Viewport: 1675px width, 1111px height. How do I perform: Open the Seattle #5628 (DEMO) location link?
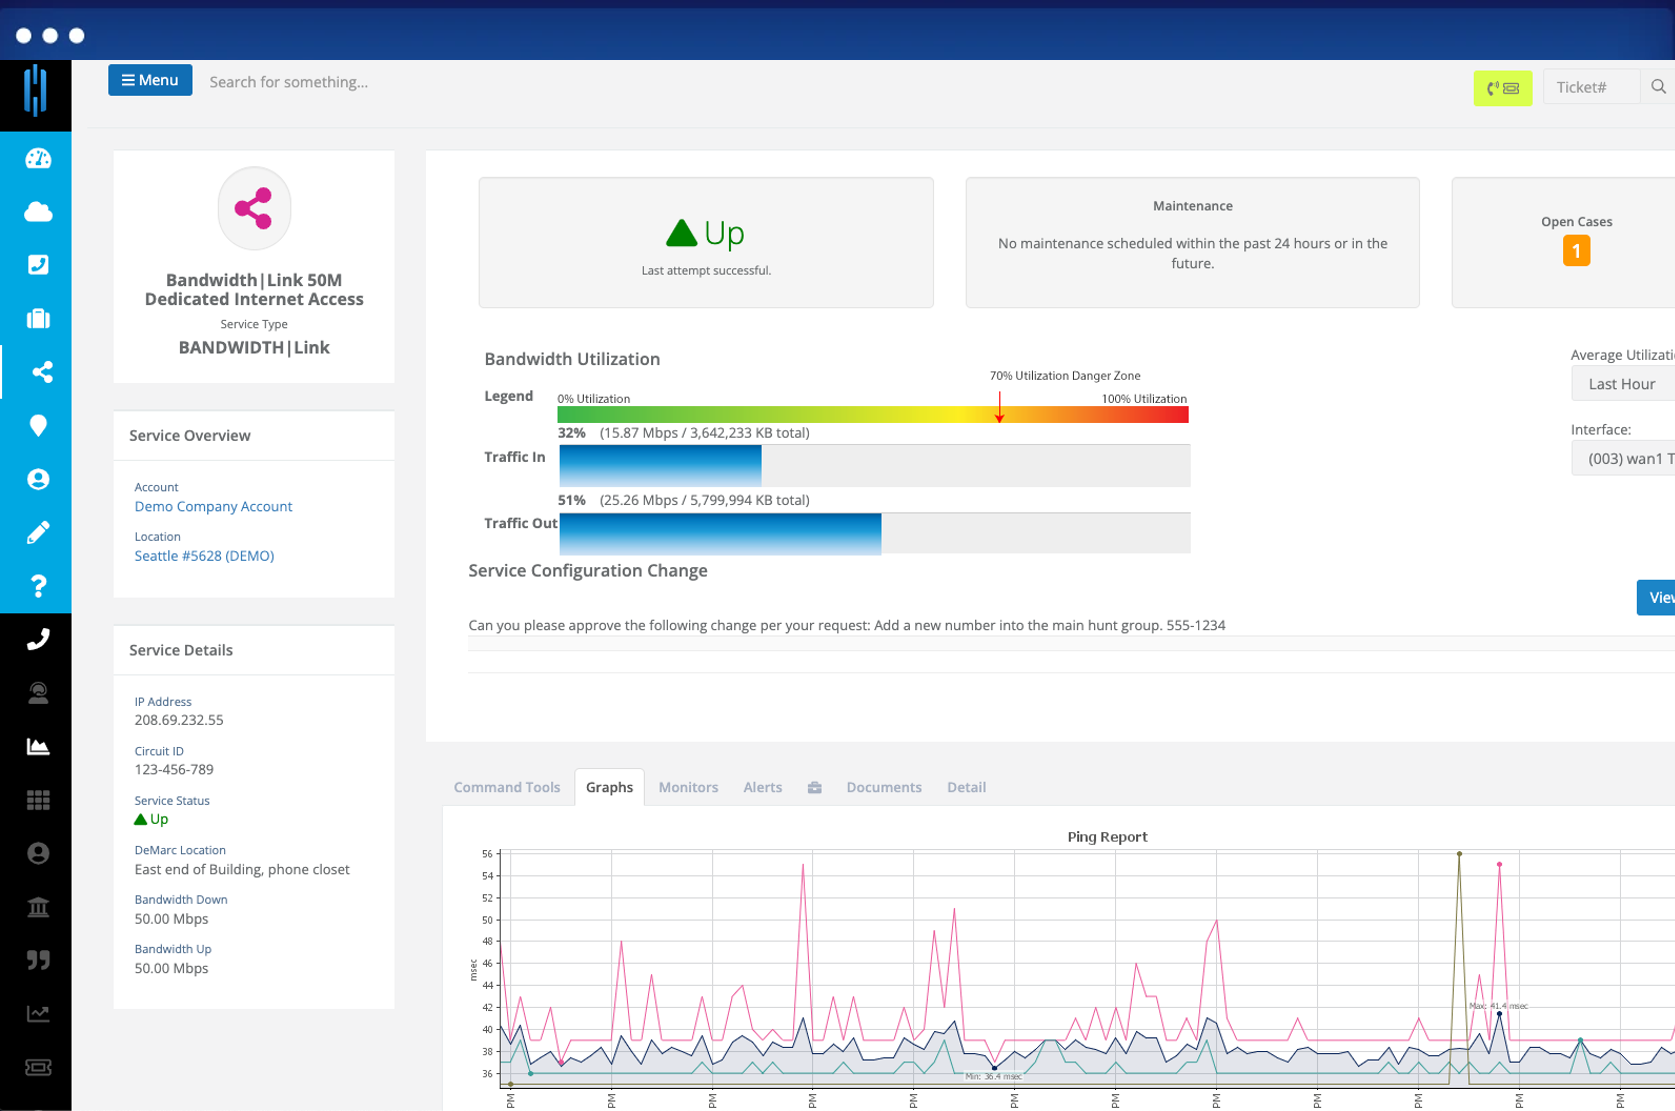pos(204,555)
